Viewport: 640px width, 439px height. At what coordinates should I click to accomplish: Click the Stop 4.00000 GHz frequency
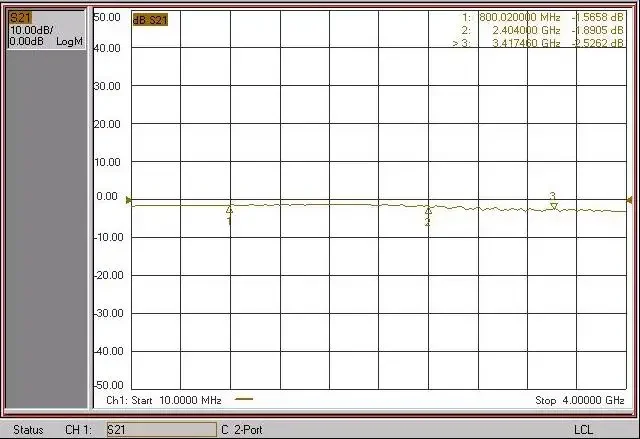click(x=579, y=400)
